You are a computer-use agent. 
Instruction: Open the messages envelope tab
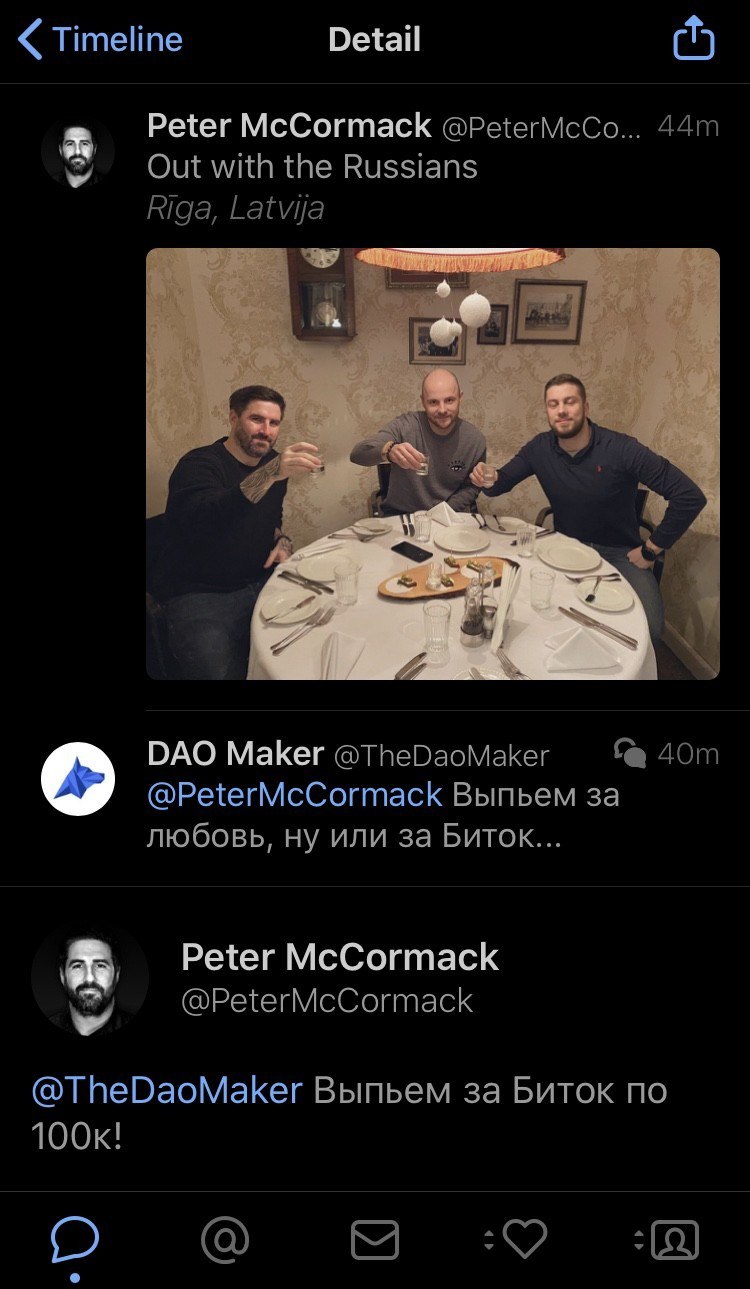click(375, 1240)
